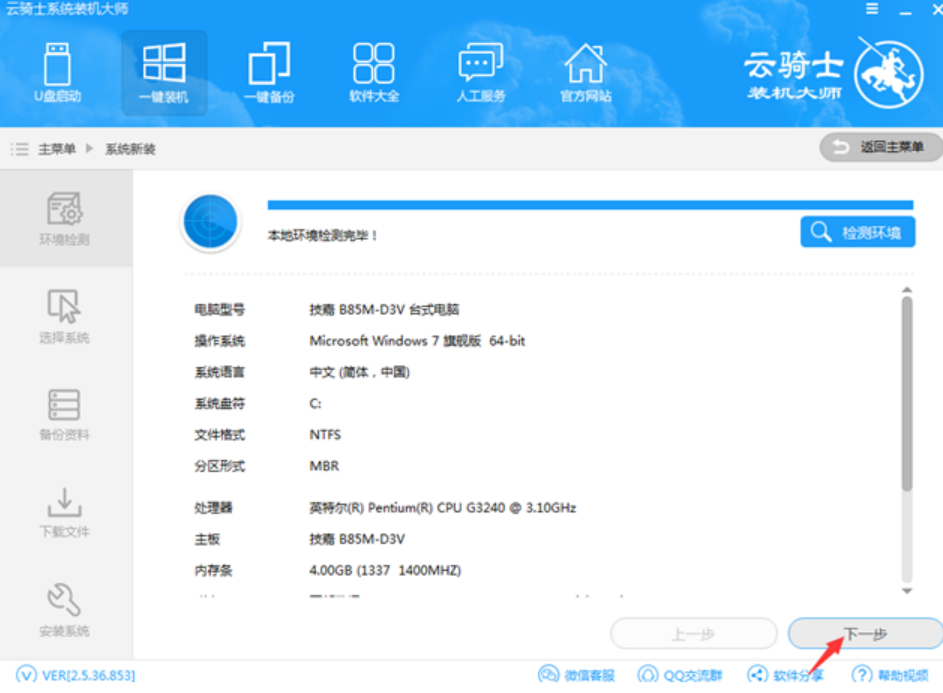Open 微信客服 in the bottom bar
Viewport: 943px width, 693px height.
pos(577,676)
